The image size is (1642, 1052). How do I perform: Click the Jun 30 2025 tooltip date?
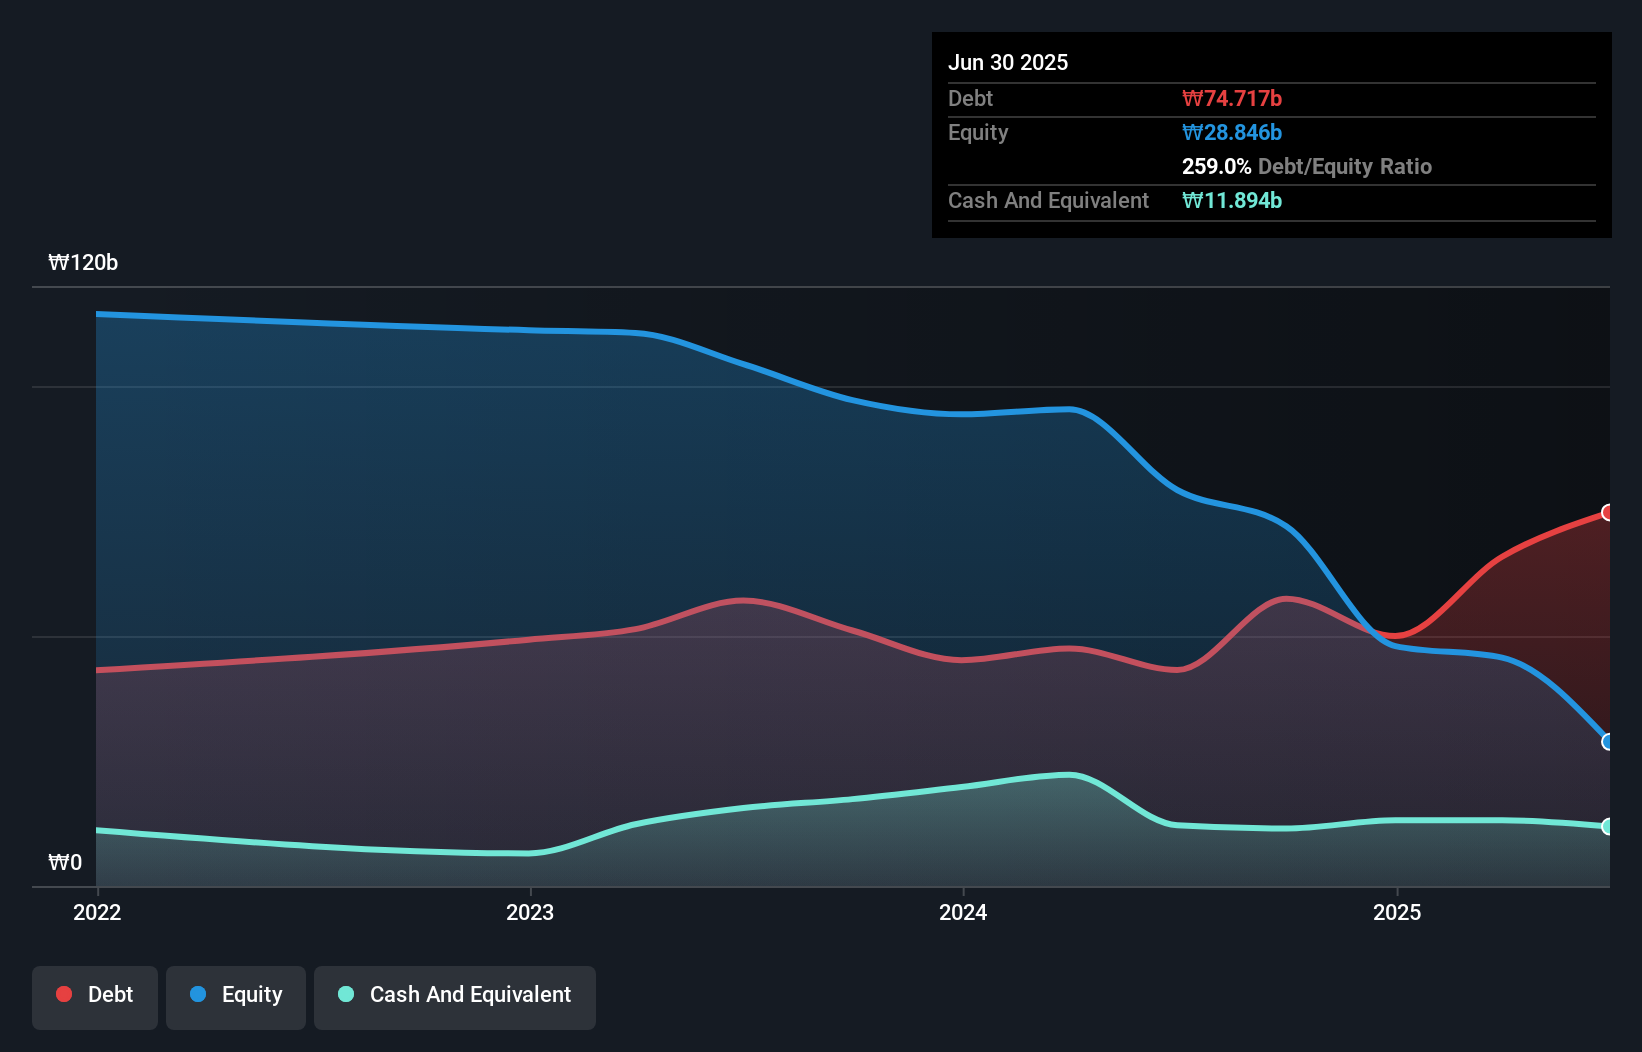[1008, 62]
